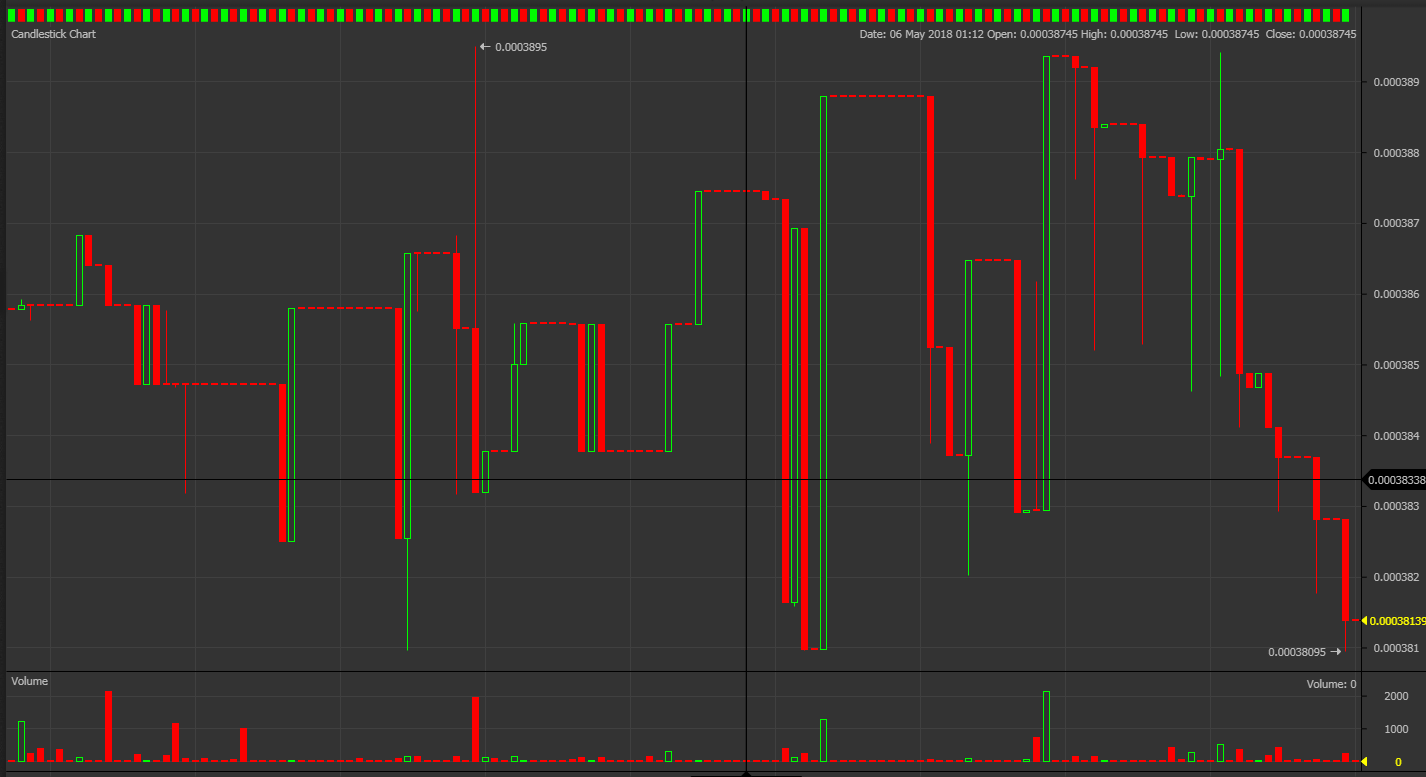Select the tall grey hollow candle reaching 0.0003893

click(x=1046, y=283)
